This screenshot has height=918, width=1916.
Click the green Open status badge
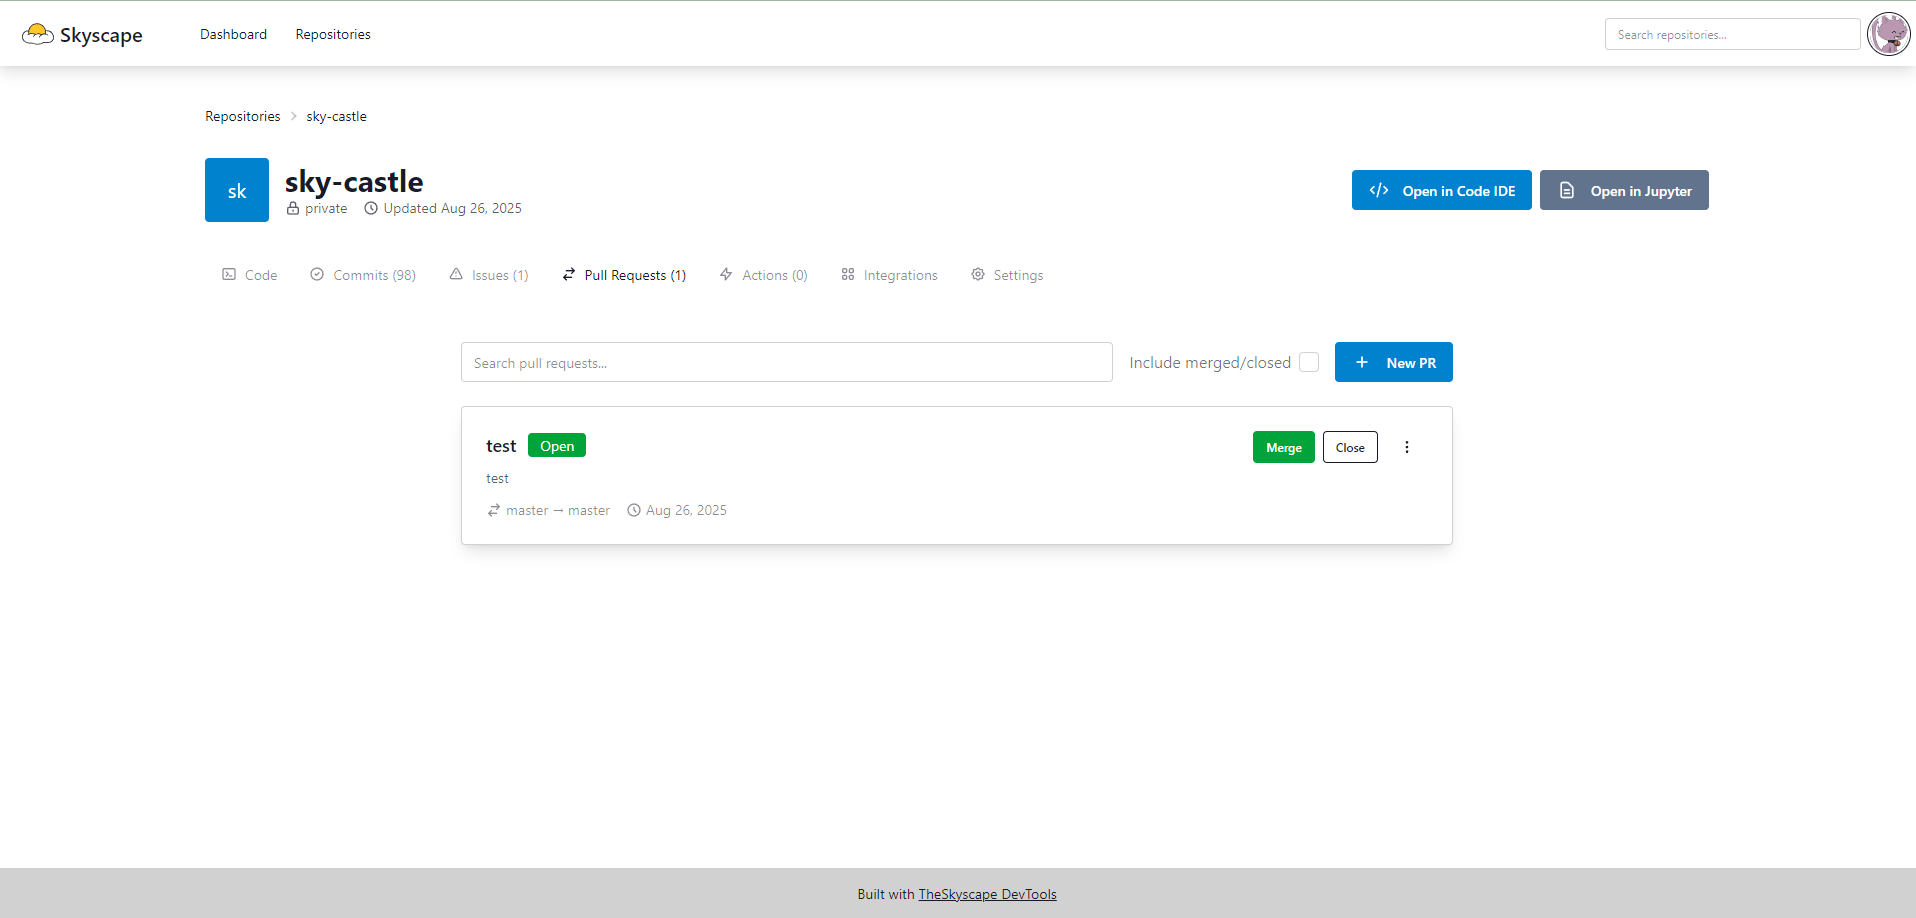pos(557,445)
